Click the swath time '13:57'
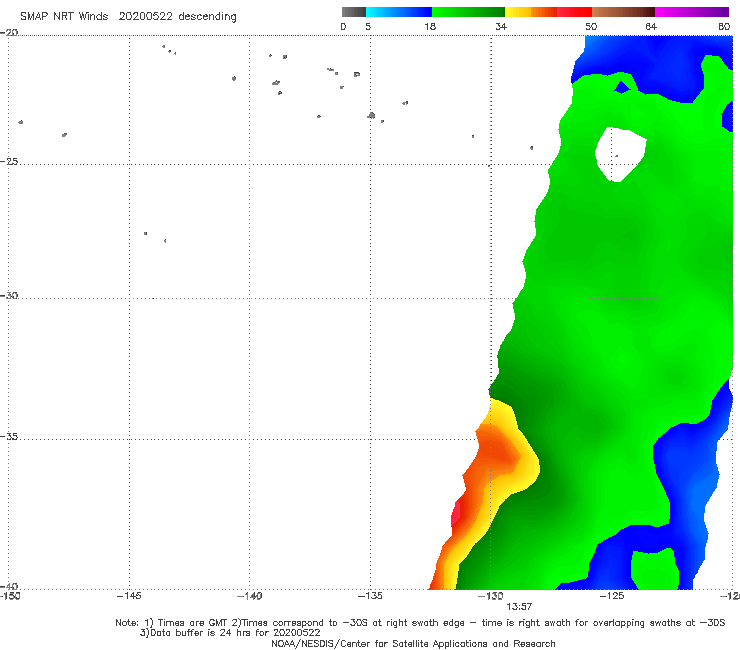This screenshot has height=650, width=740. pyautogui.click(x=519, y=607)
